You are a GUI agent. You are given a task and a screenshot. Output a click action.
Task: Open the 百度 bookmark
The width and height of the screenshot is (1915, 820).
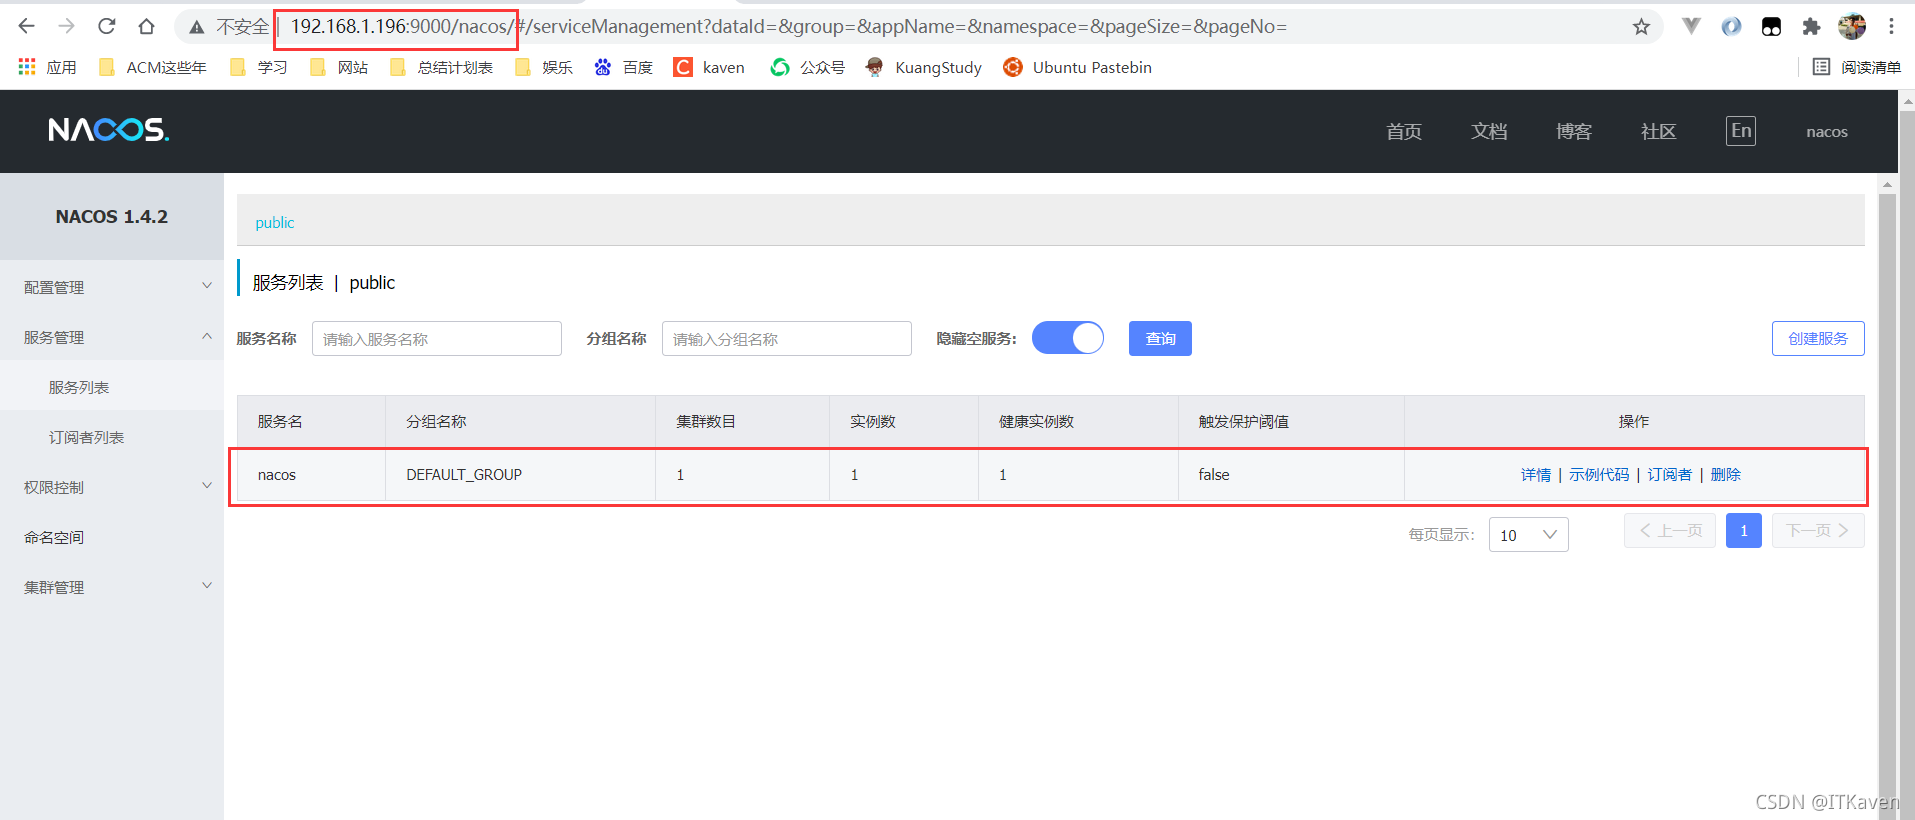click(x=623, y=67)
